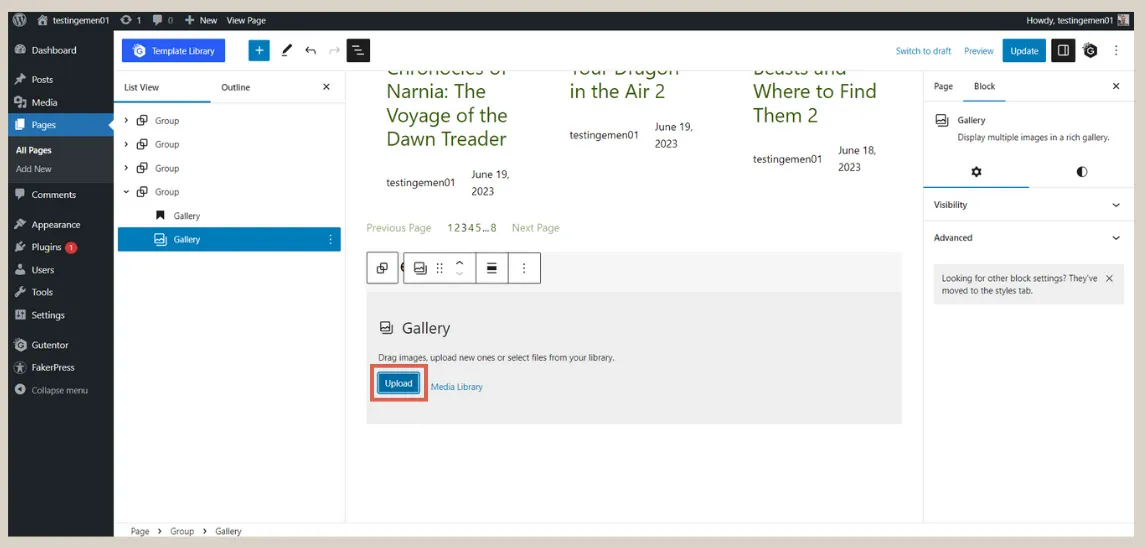The width and height of the screenshot is (1146, 547).
Task: Open Tools menu in sidebar
Action: 61,292
